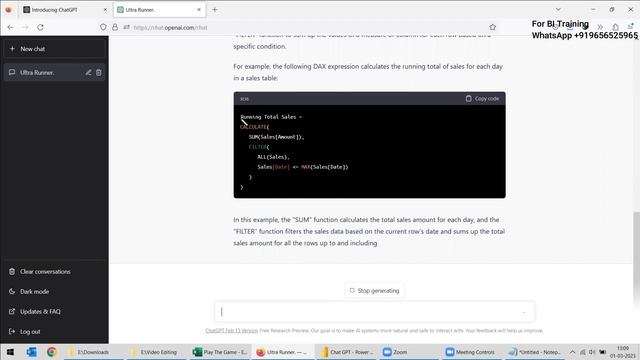The height and width of the screenshot is (360, 640).
Task: Click the site padlock icon
Action: pyautogui.click(x=115, y=27)
